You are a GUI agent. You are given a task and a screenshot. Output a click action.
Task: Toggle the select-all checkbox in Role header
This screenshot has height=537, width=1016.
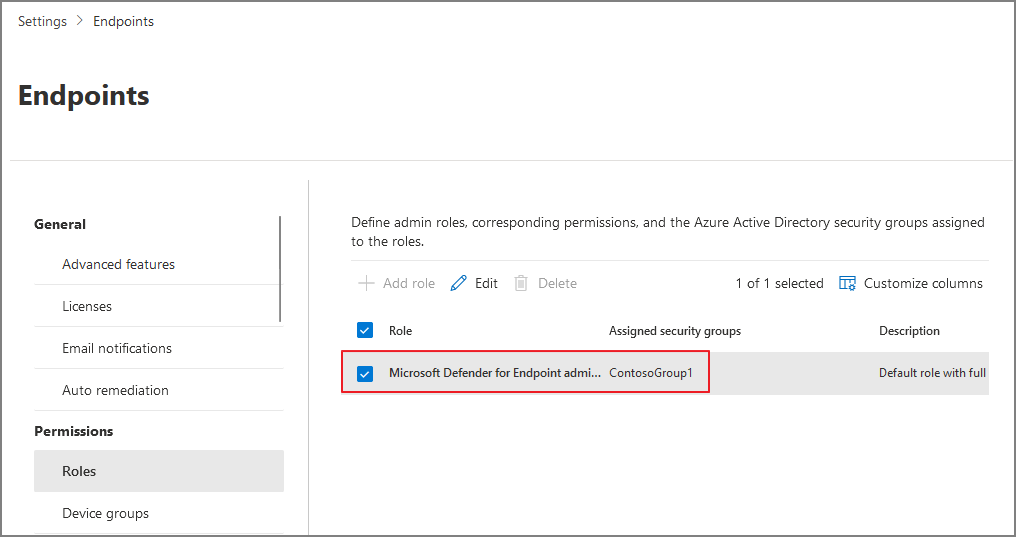tap(365, 330)
